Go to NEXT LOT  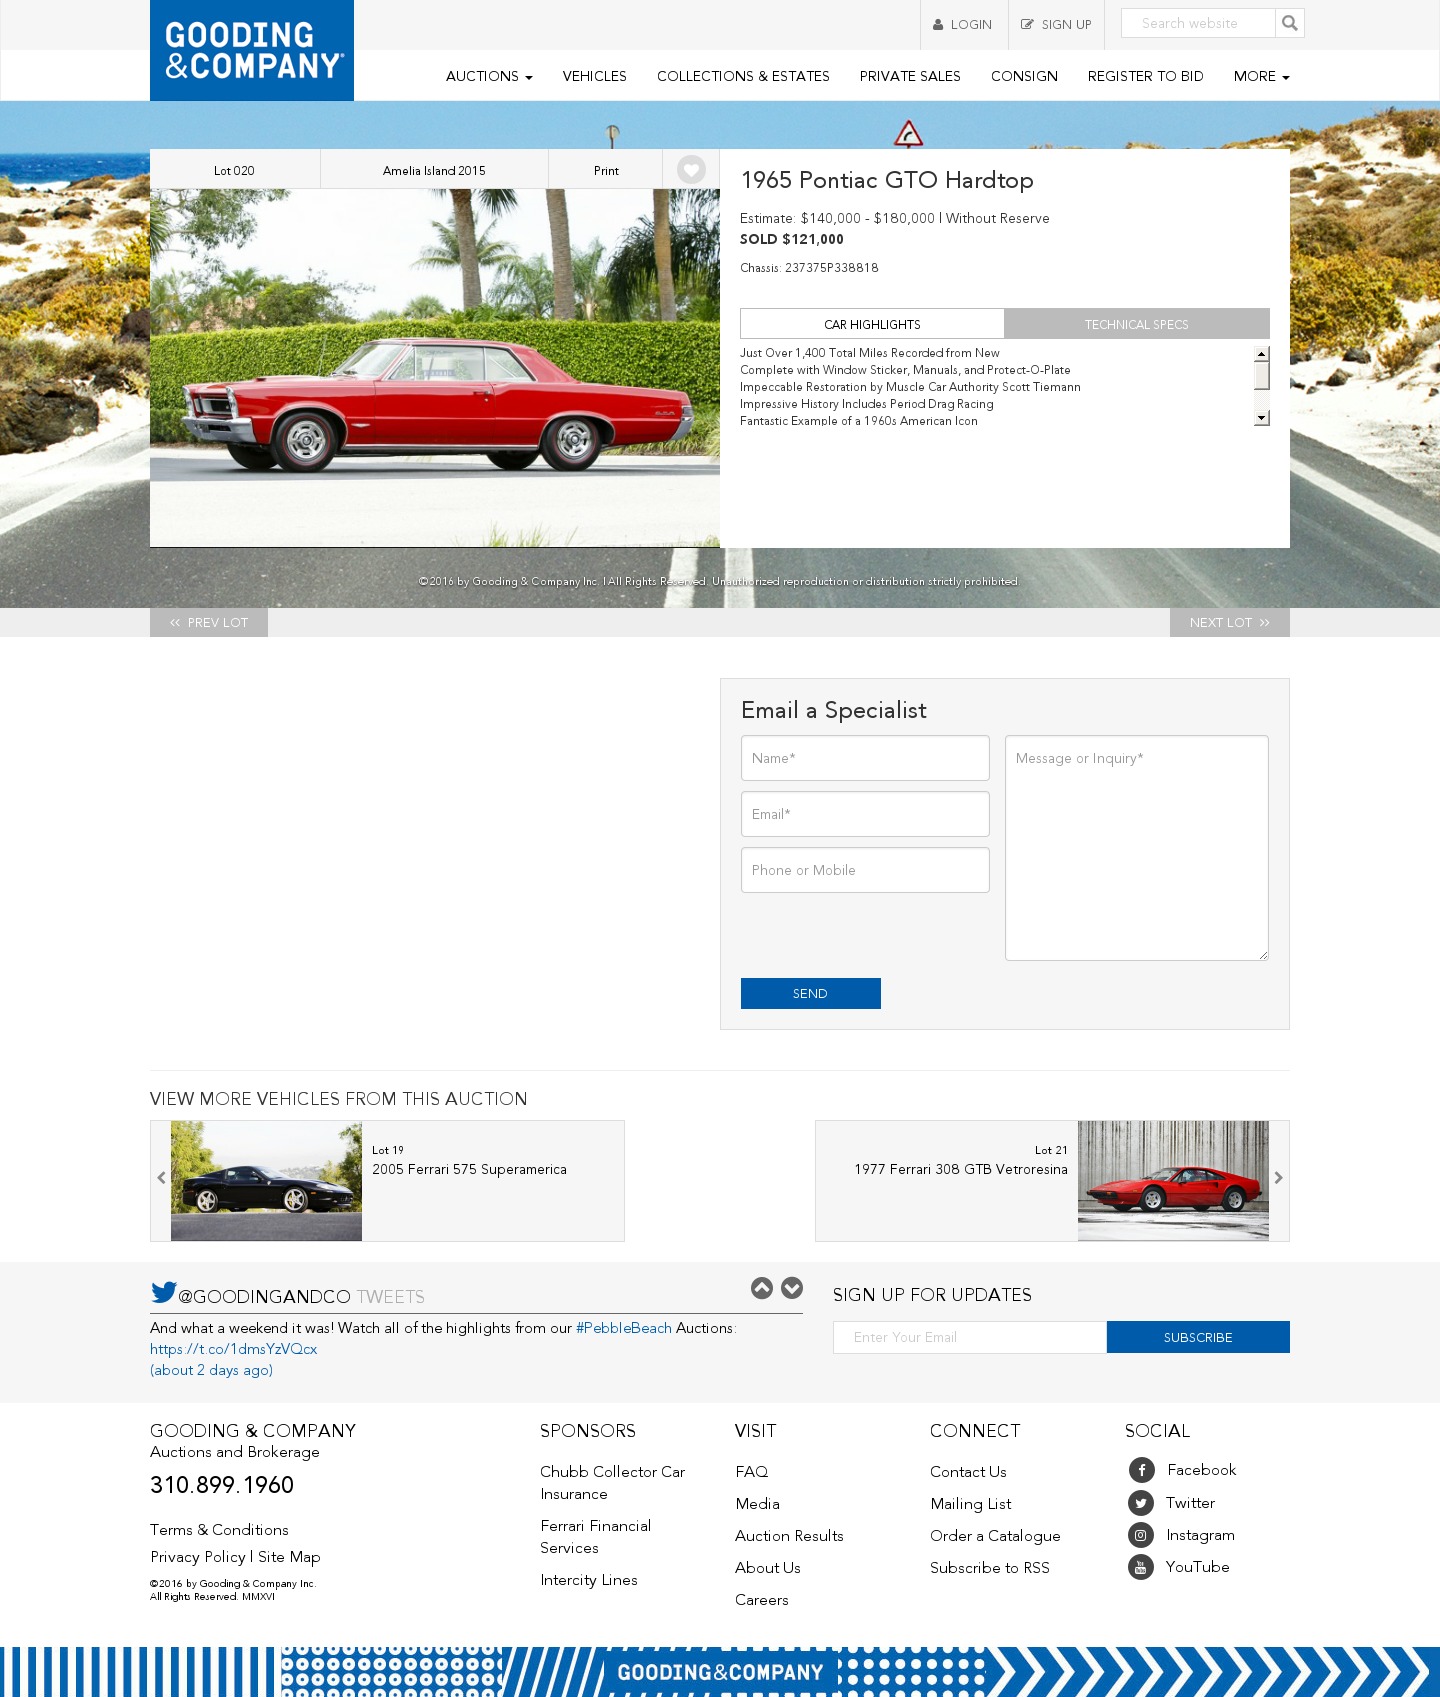[1230, 622]
